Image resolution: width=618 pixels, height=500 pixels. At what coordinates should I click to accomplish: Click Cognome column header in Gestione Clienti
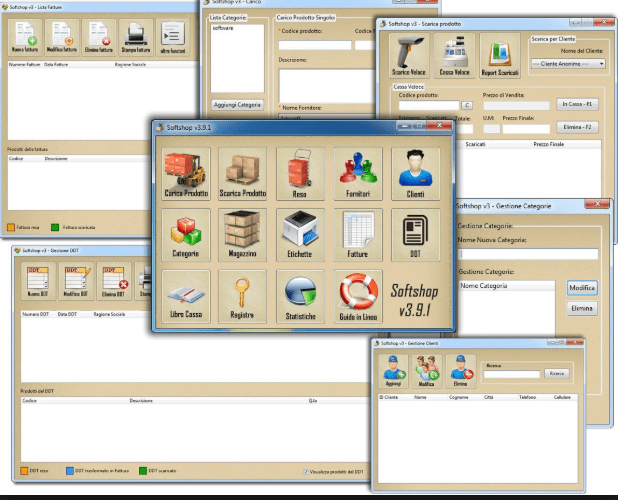click(x=459, y=397)
